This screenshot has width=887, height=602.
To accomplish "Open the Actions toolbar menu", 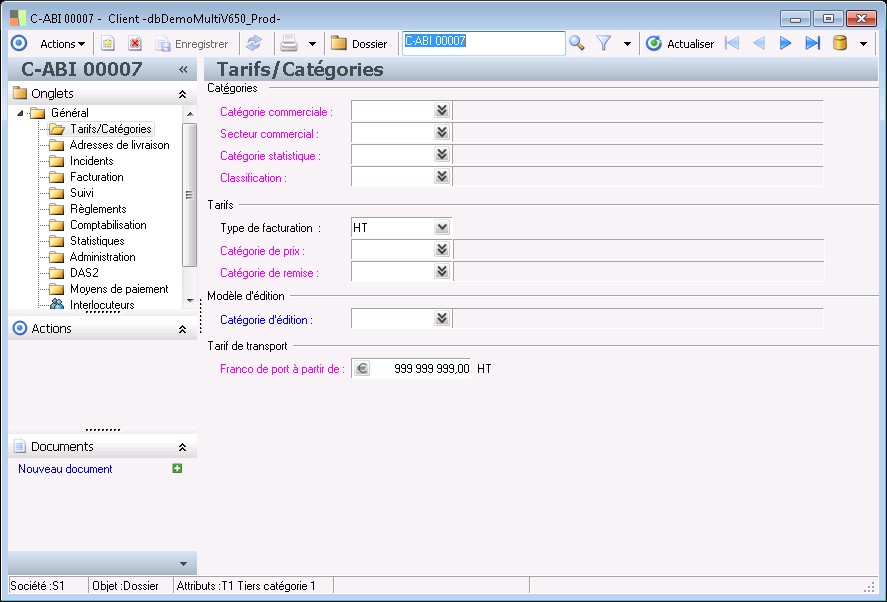I will tap(62, 44).
